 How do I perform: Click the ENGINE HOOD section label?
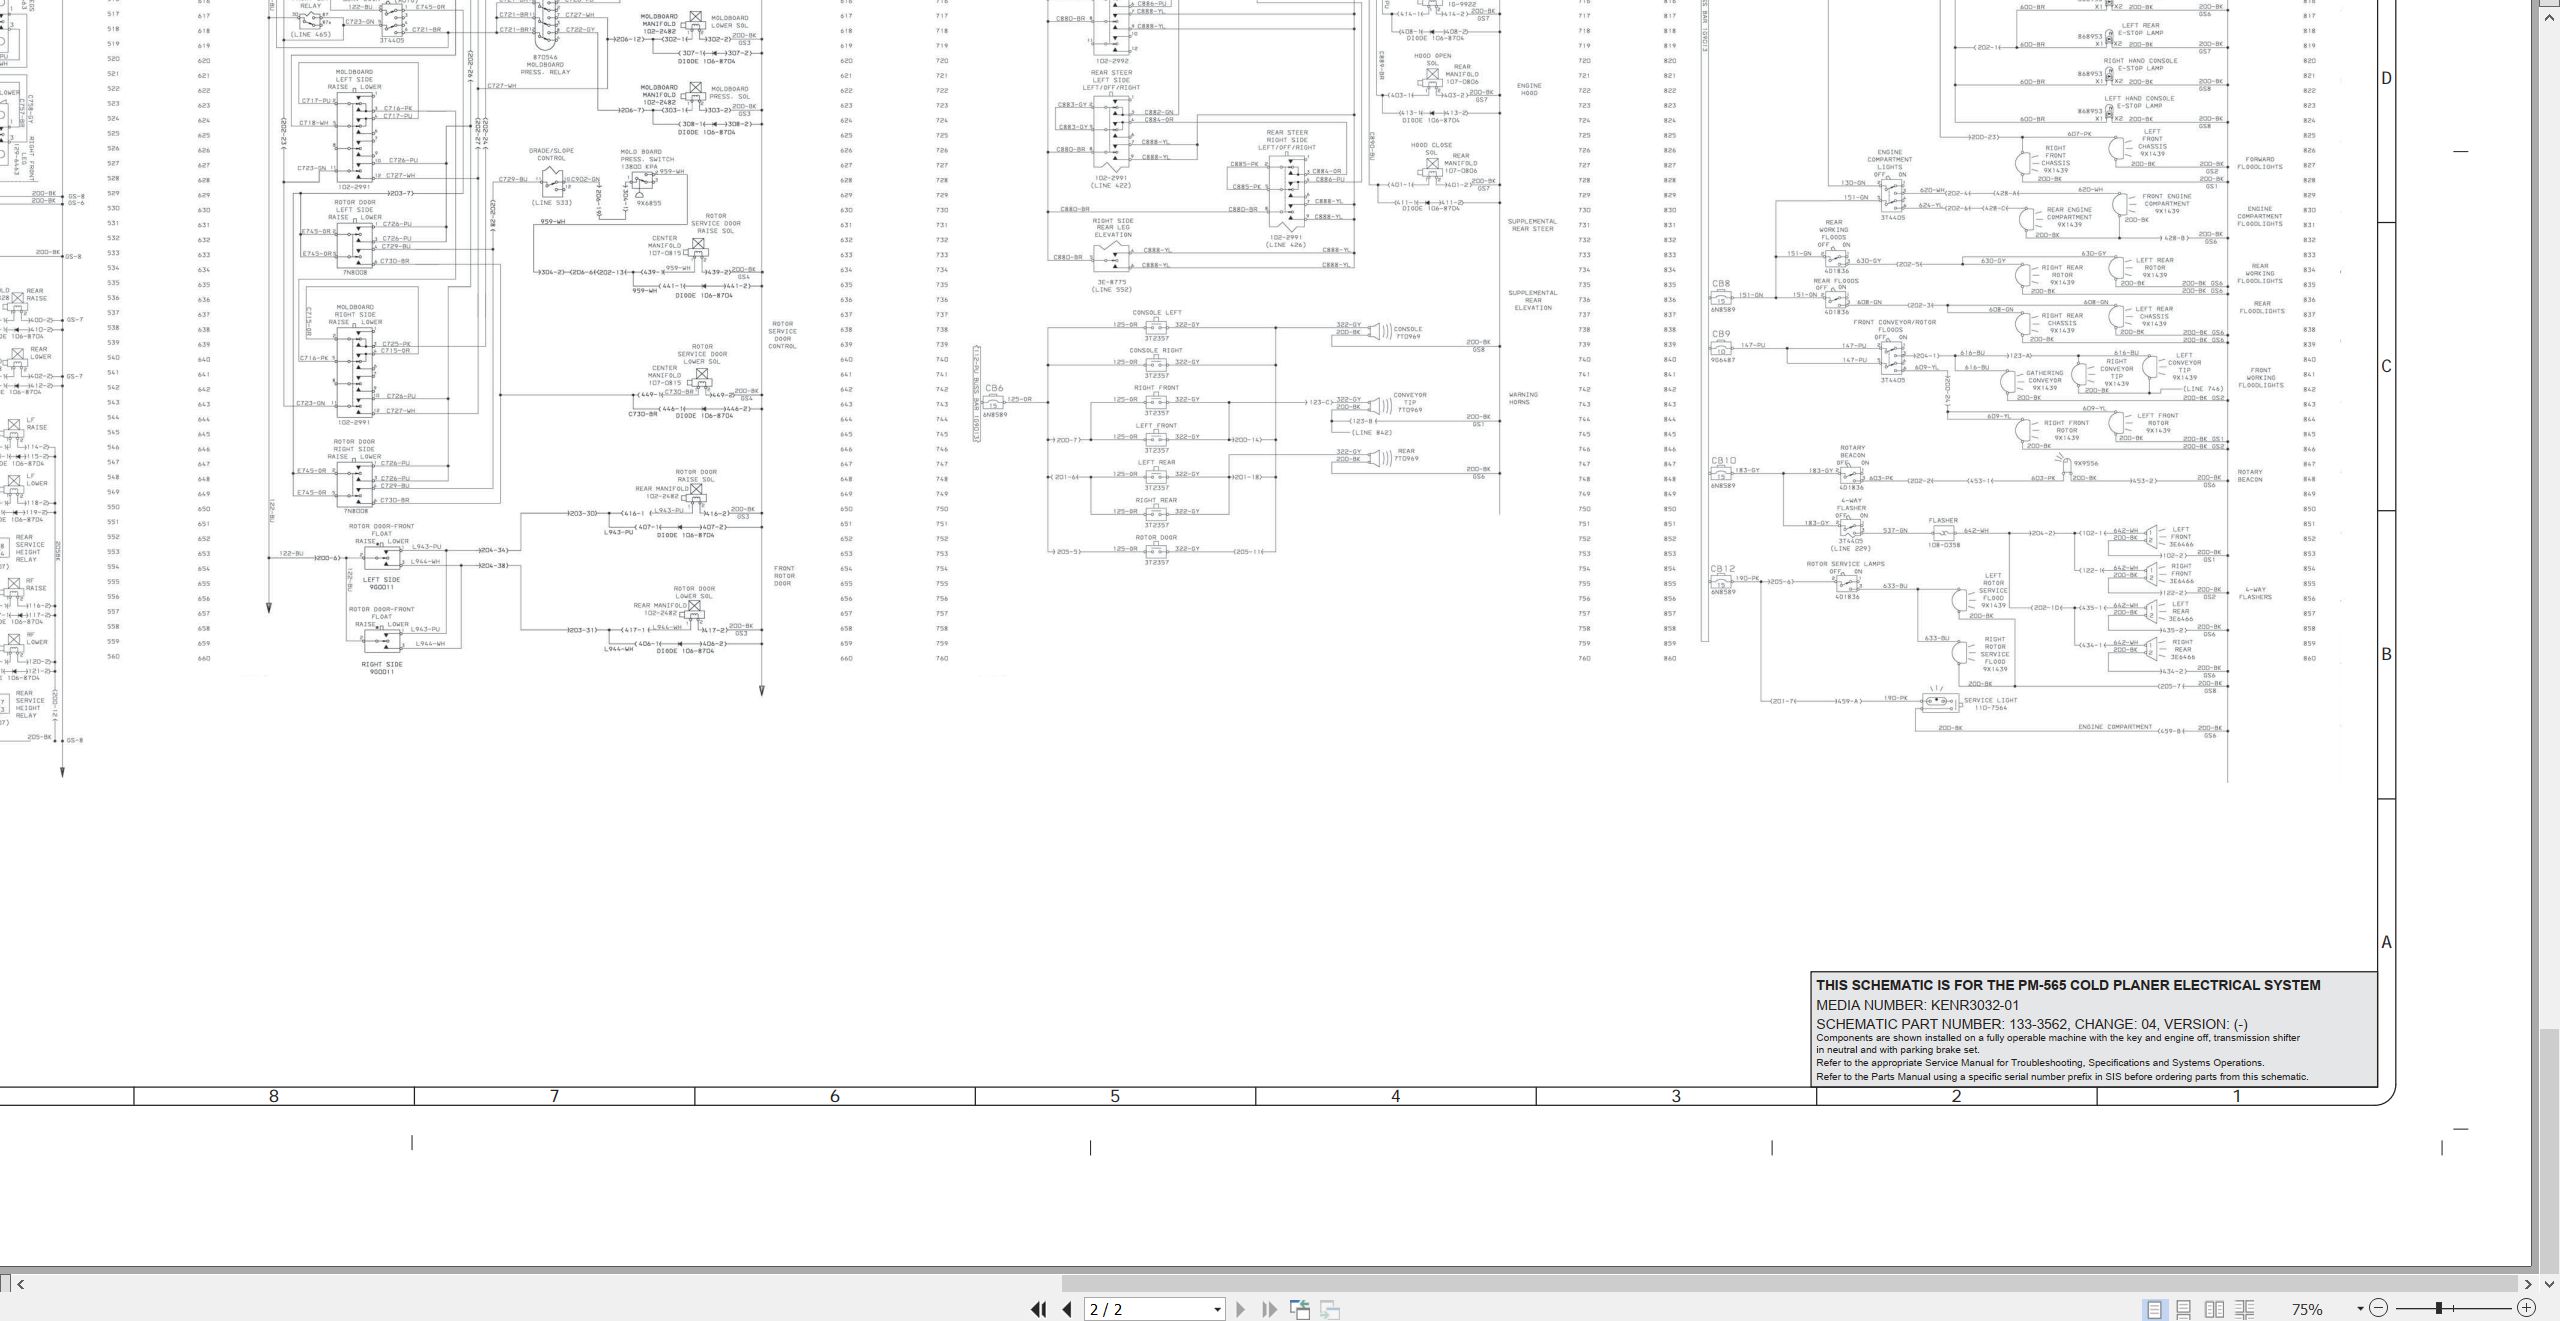1529,89
